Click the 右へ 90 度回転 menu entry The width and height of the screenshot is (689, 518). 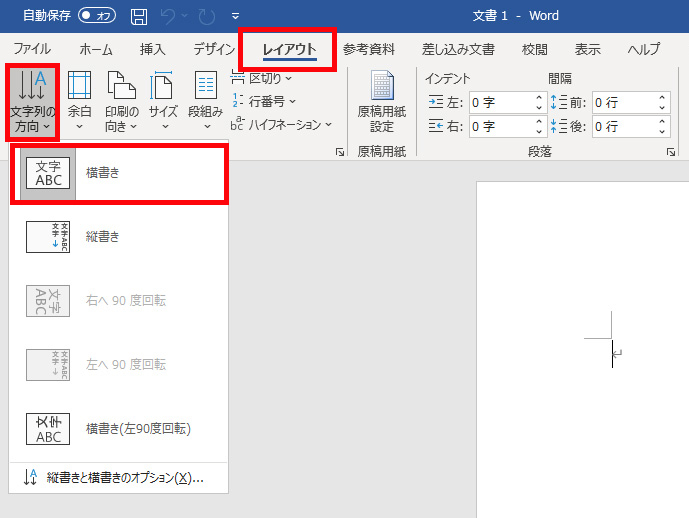tap(119, 301)
